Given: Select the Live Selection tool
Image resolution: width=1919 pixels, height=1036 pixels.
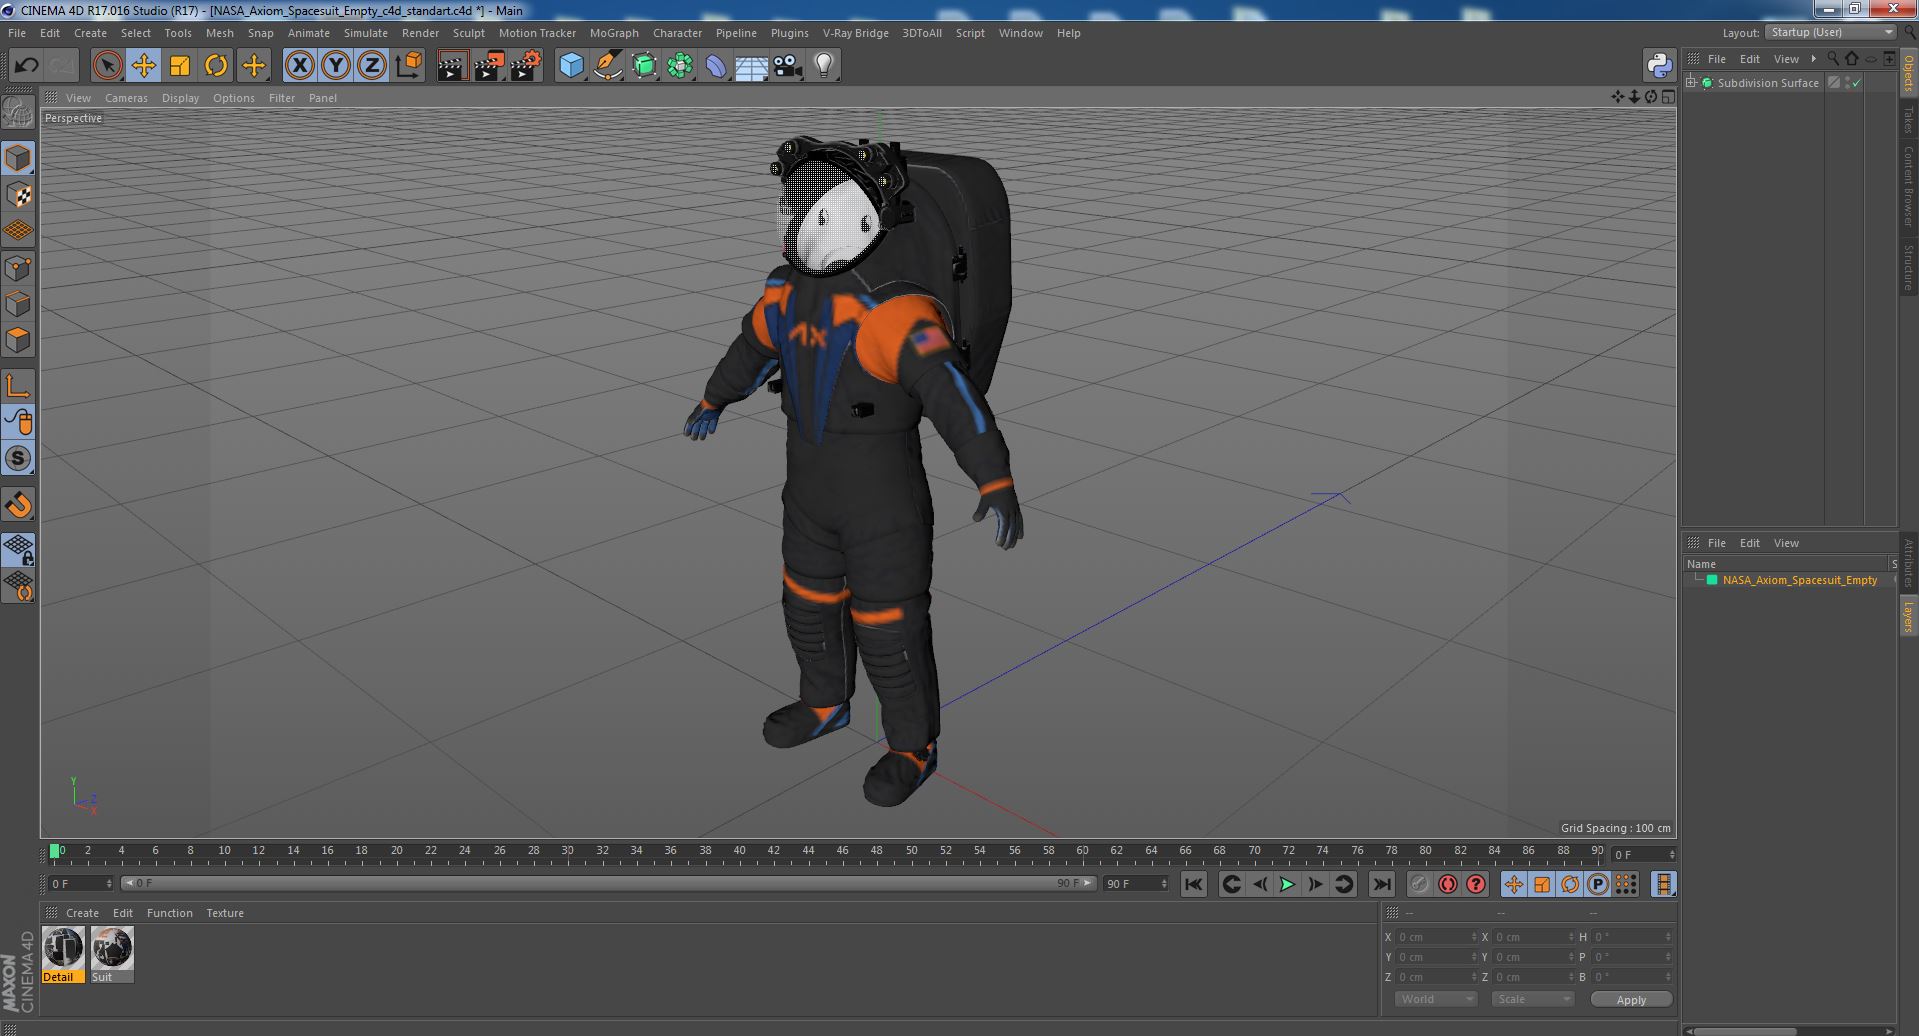Looking at the screenshot, I should coord(107,66).
